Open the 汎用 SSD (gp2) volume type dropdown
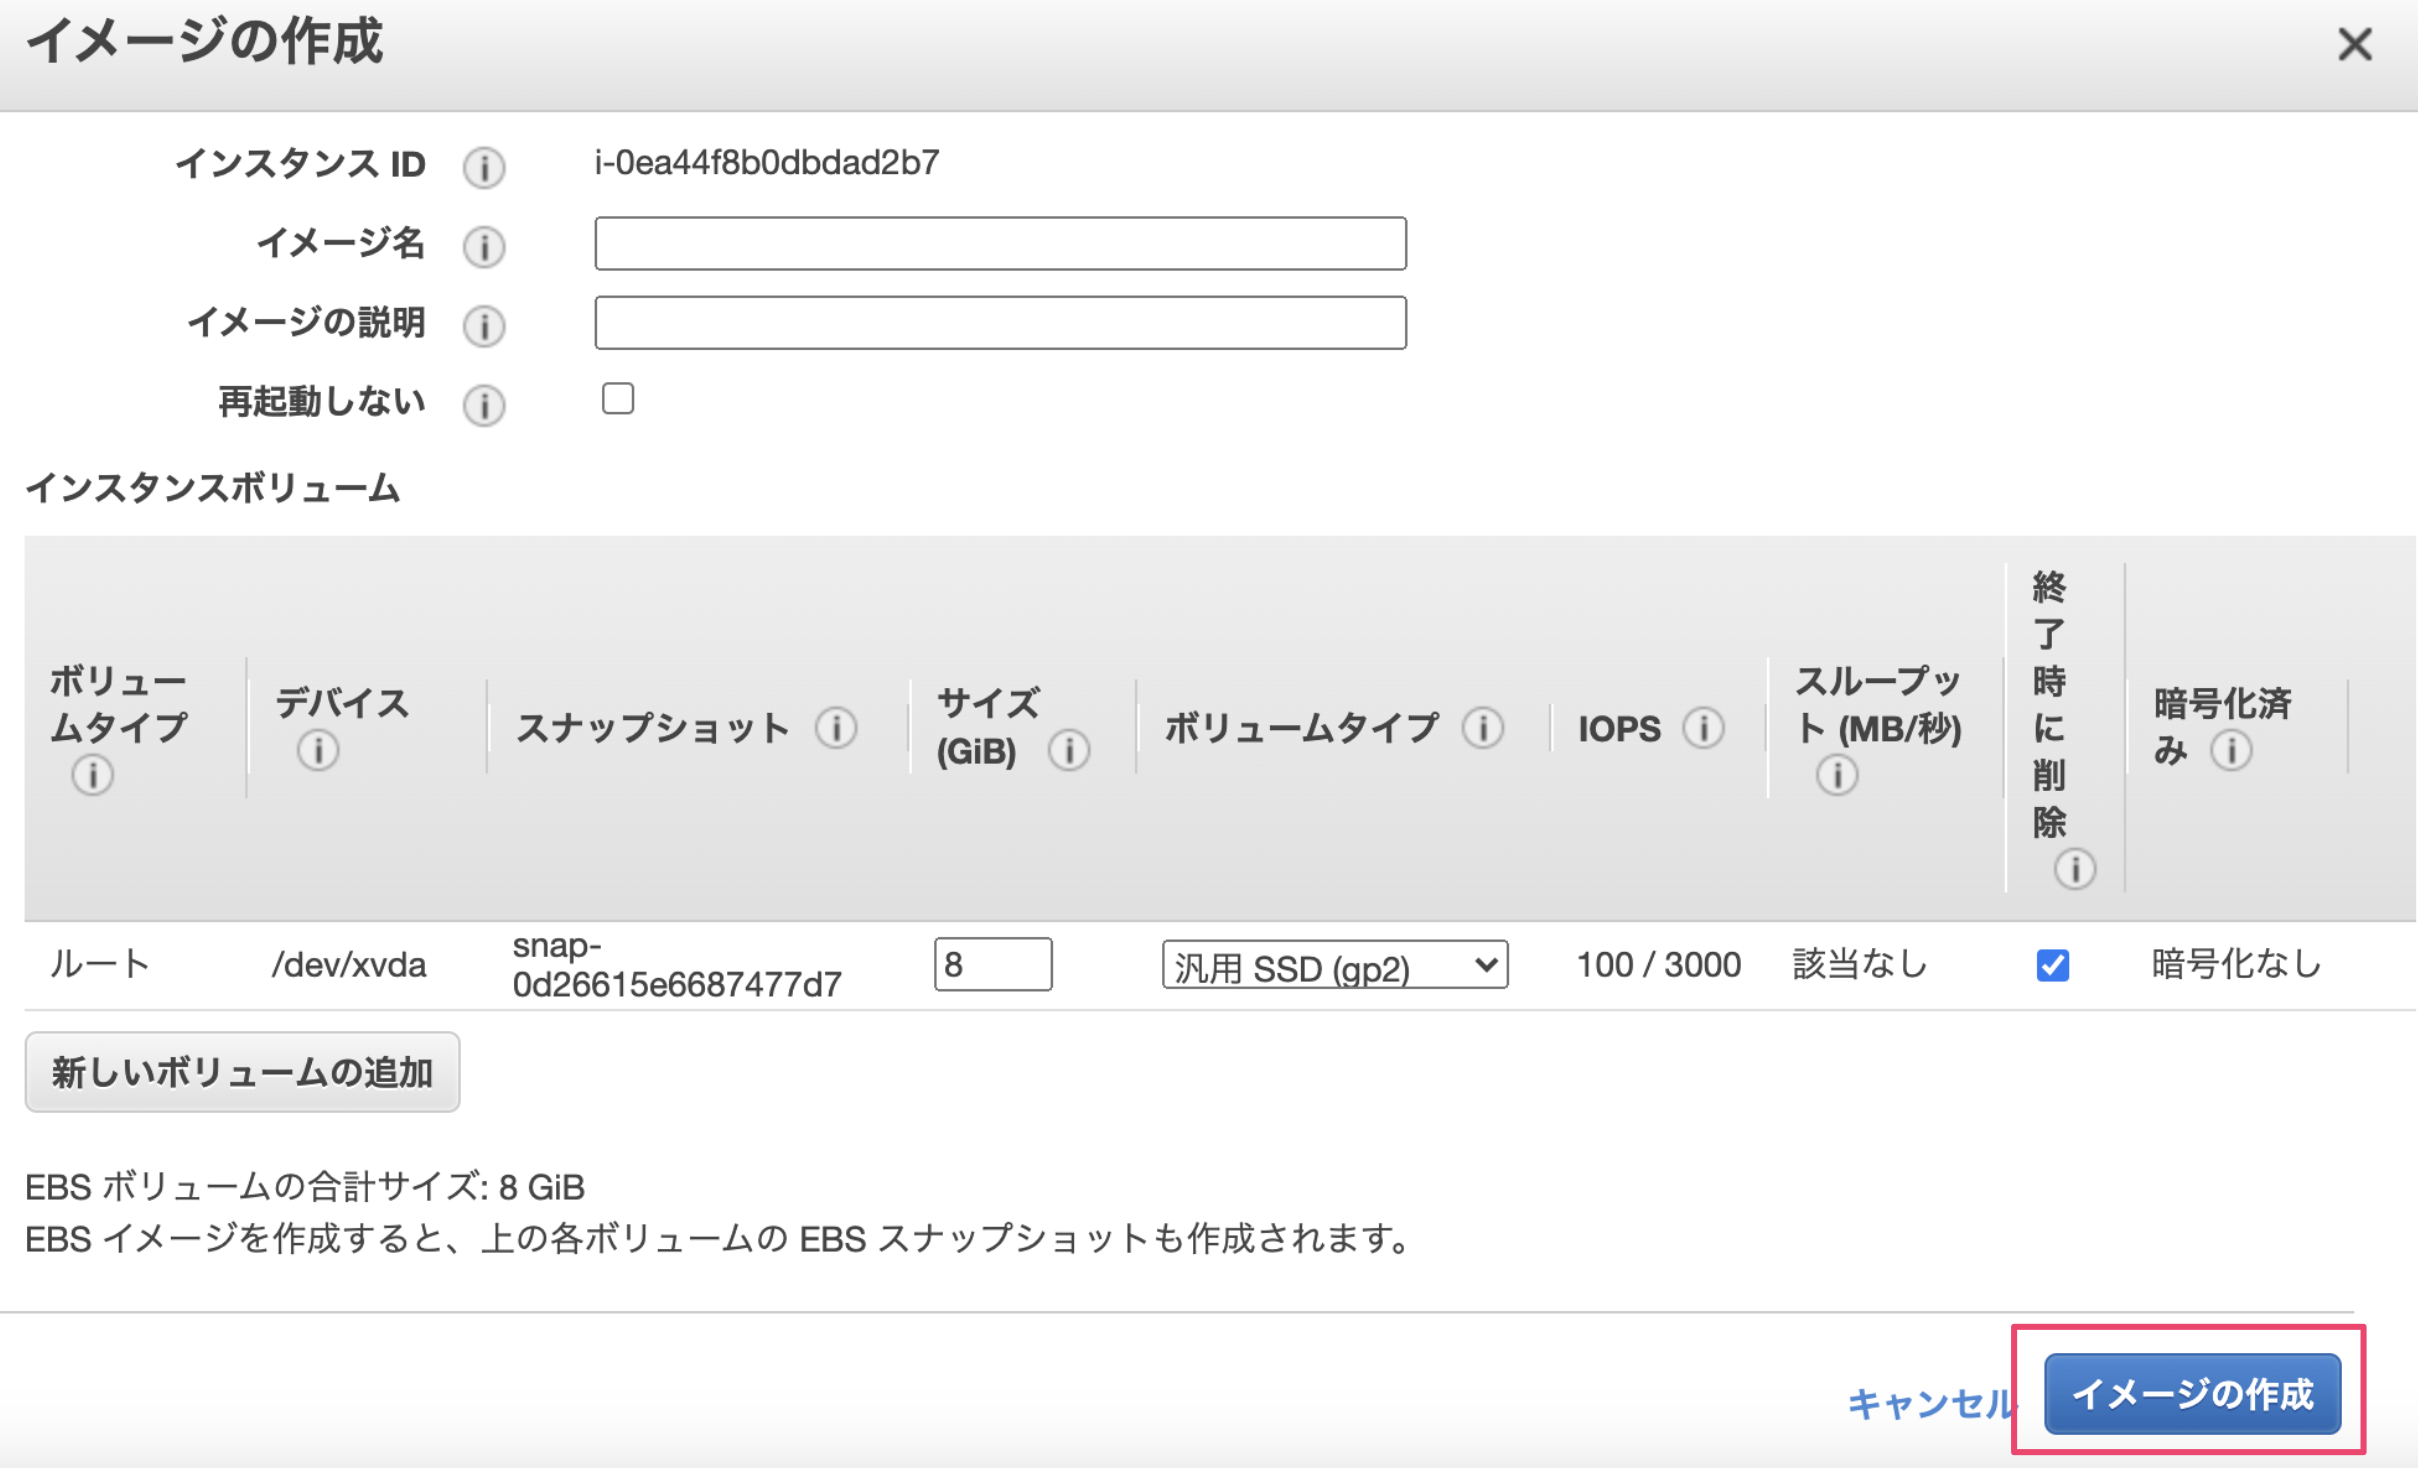The height and width of the screenshot is (1468, 2418). coord(1334,965)
